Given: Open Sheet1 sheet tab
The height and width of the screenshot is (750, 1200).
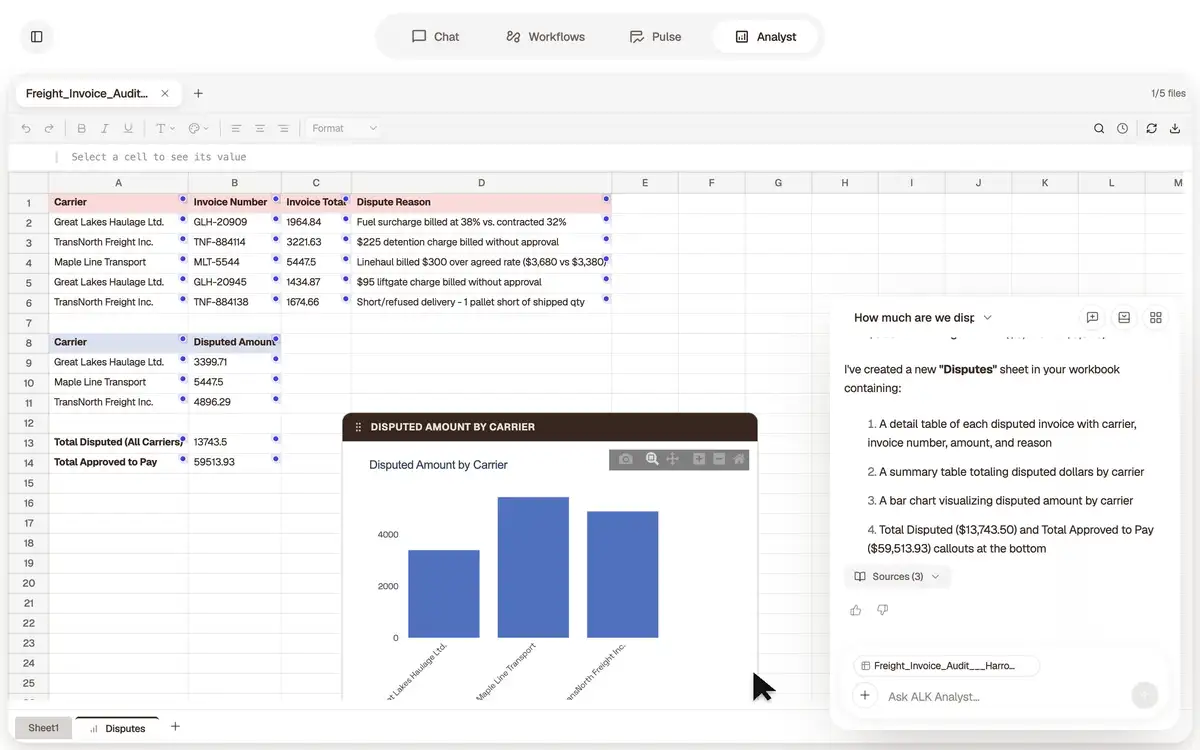Looking at the screenshot, I should [x=43, y=728].
